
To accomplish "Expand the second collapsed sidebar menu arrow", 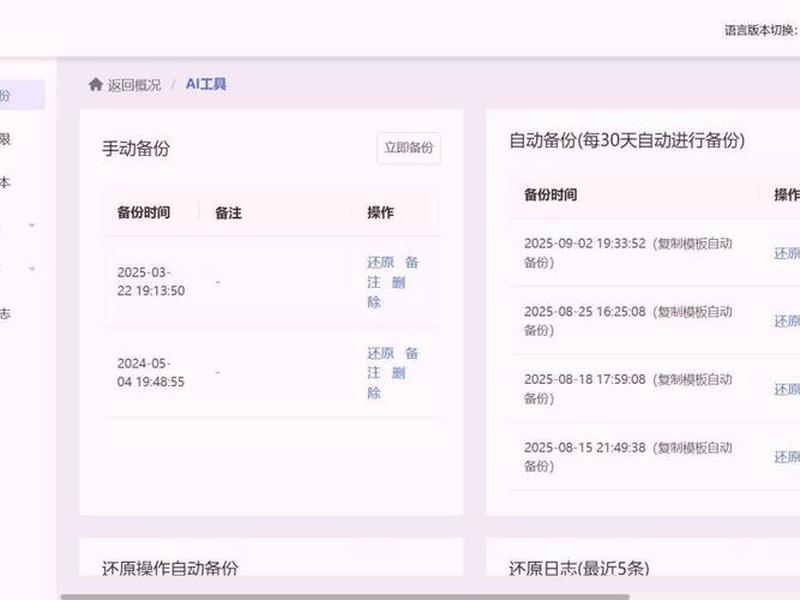I will click(x=32, y=269).
